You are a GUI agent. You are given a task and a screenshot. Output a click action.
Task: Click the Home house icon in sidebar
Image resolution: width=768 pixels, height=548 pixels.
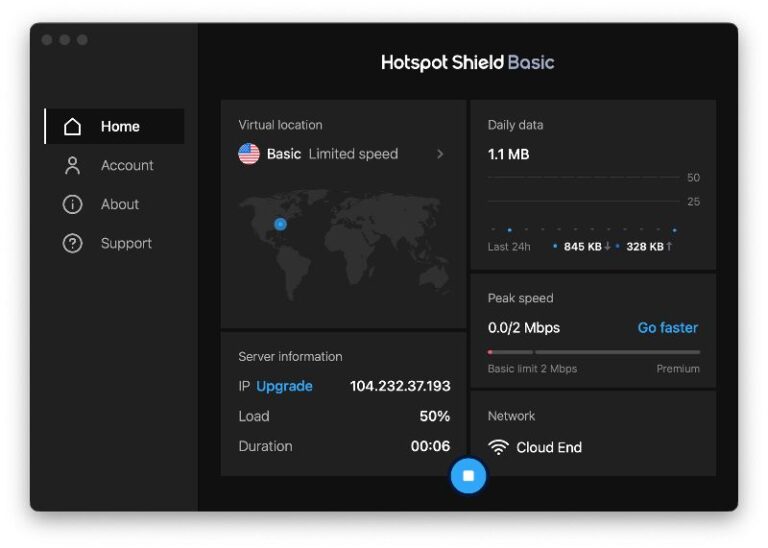[x=72, y=127]
